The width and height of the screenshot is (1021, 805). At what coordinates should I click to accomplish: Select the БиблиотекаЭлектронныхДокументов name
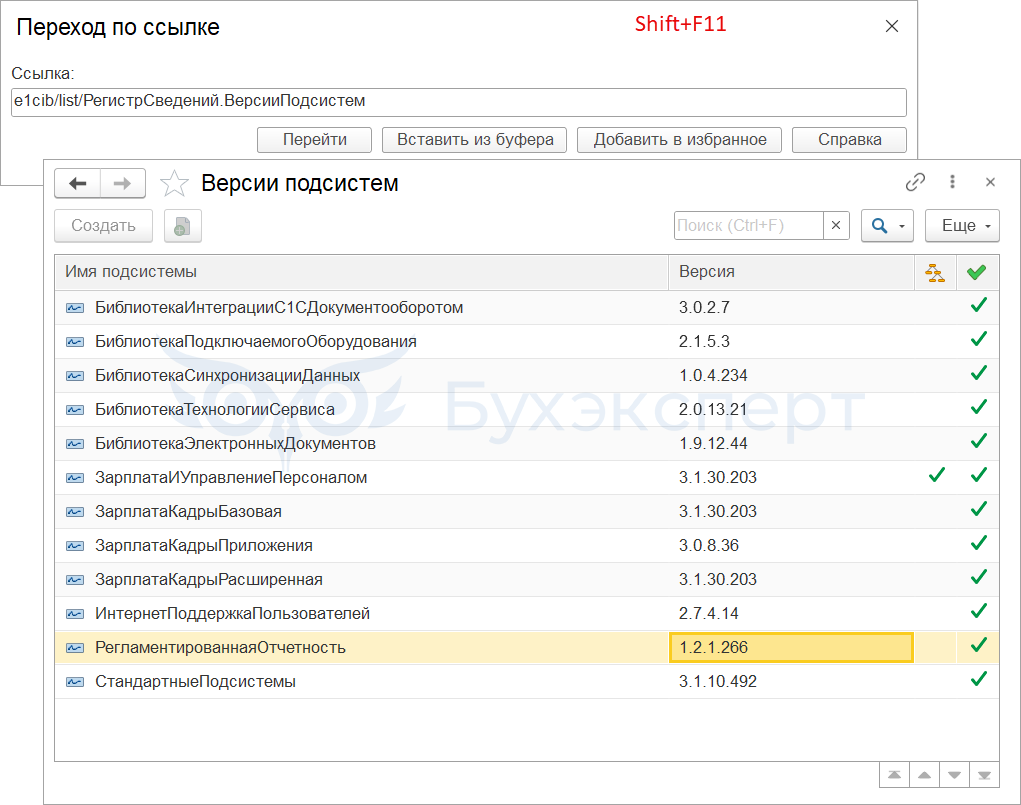pyautogui.click(x=235, y=444)
